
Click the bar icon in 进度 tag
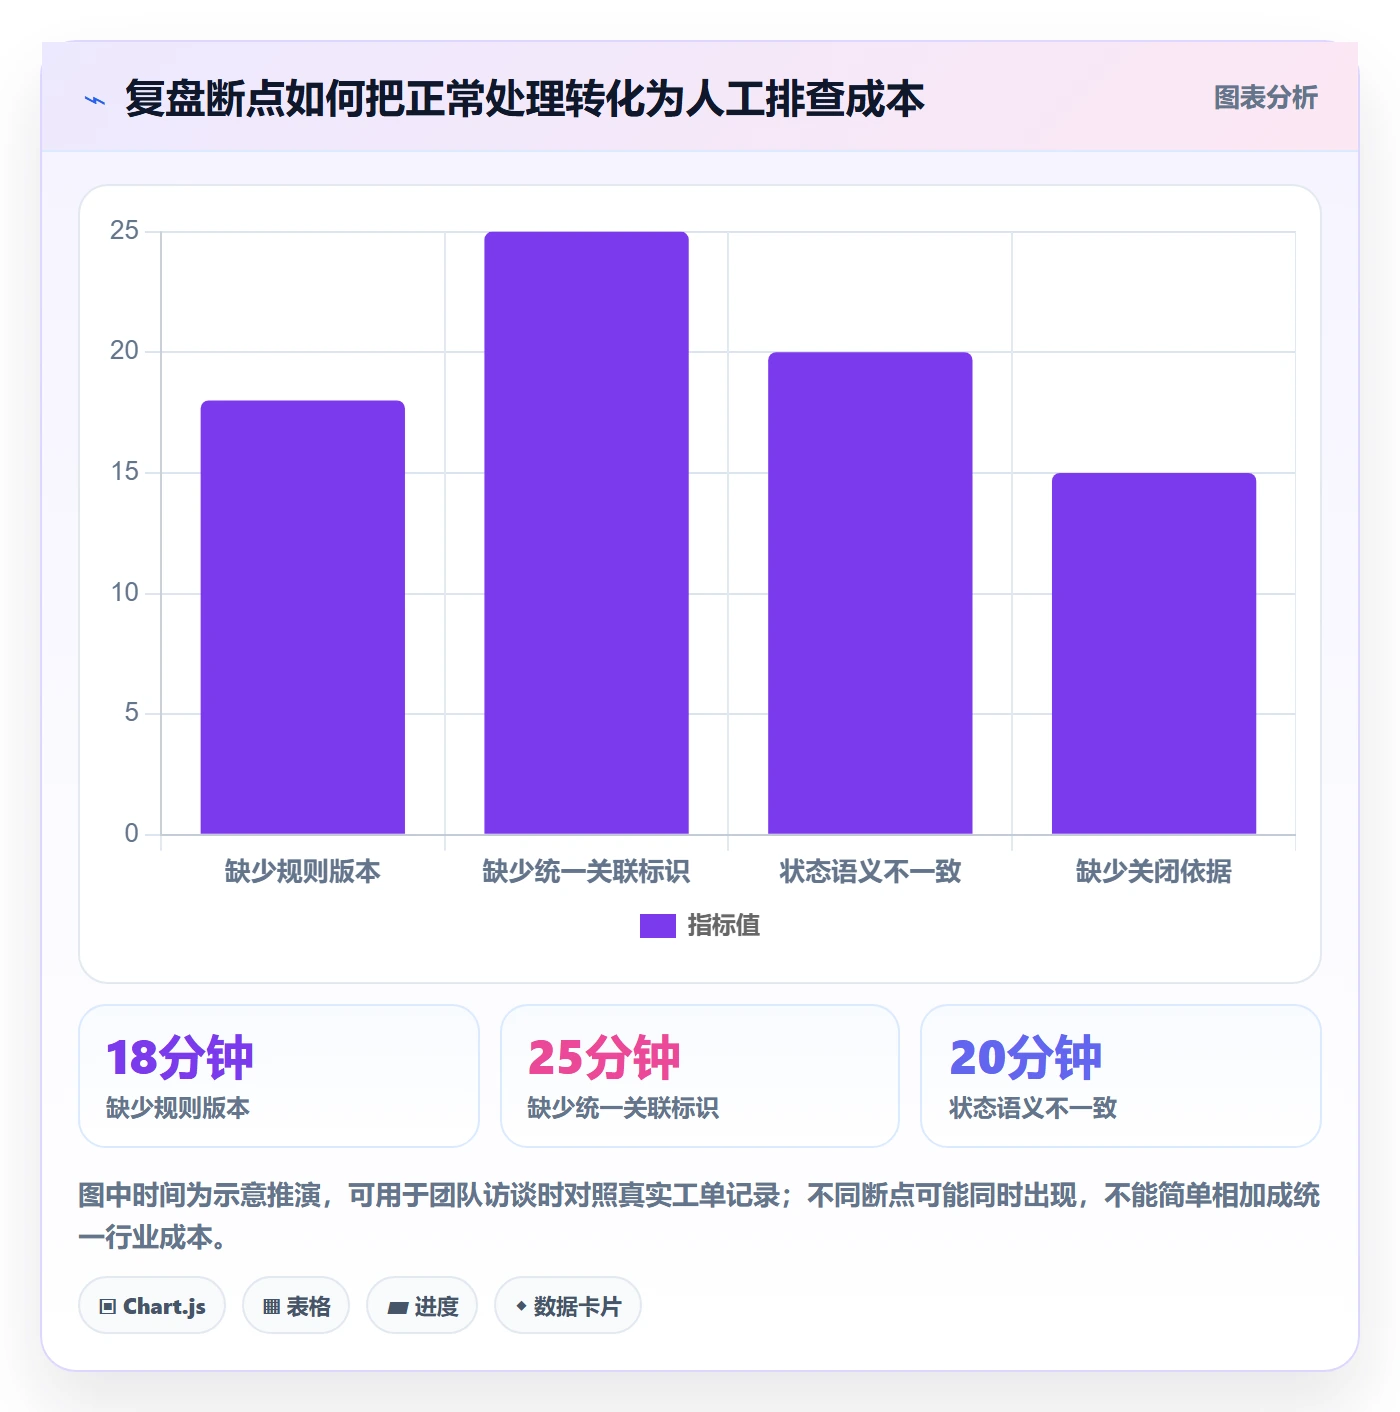pyautogui.click(x=397, y=1307)
